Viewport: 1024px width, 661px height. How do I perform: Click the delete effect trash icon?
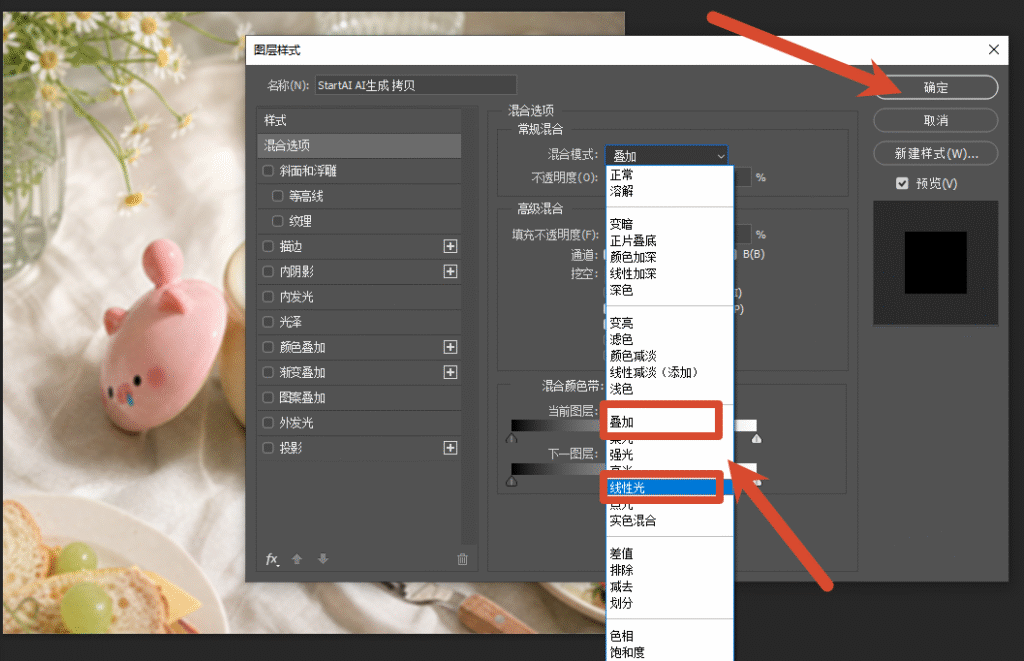[x=462, y=559]
